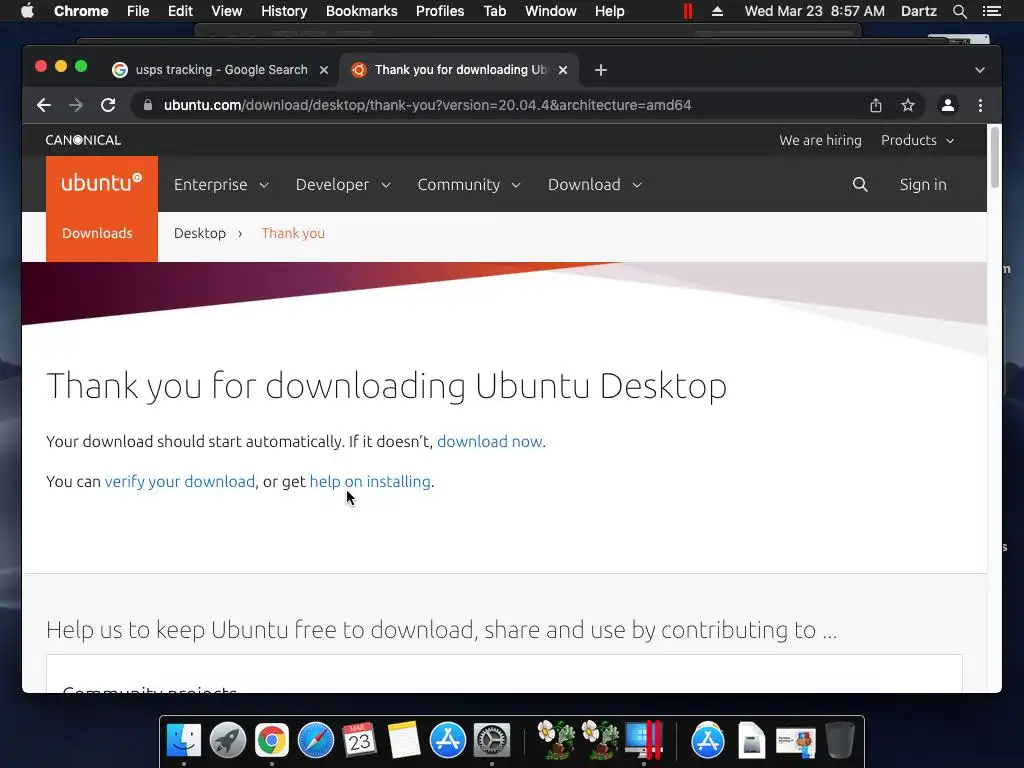Open the Chrome profile avatar icon
The width and height of the screenshot is (1024, 768).
948,105
